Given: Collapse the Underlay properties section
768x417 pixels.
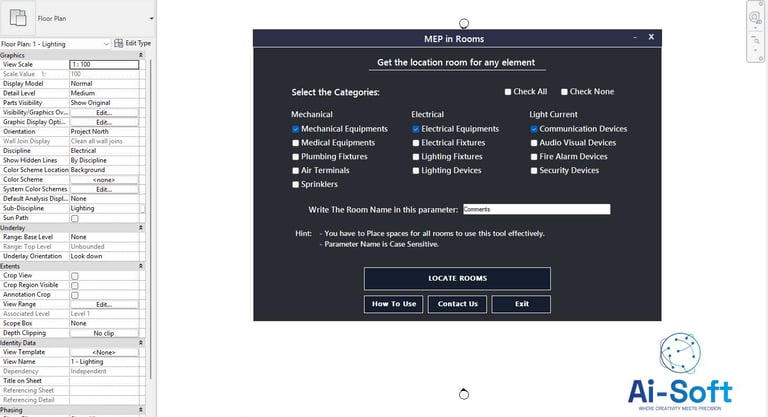Looking at the screenshot, I should coord(141,228).
